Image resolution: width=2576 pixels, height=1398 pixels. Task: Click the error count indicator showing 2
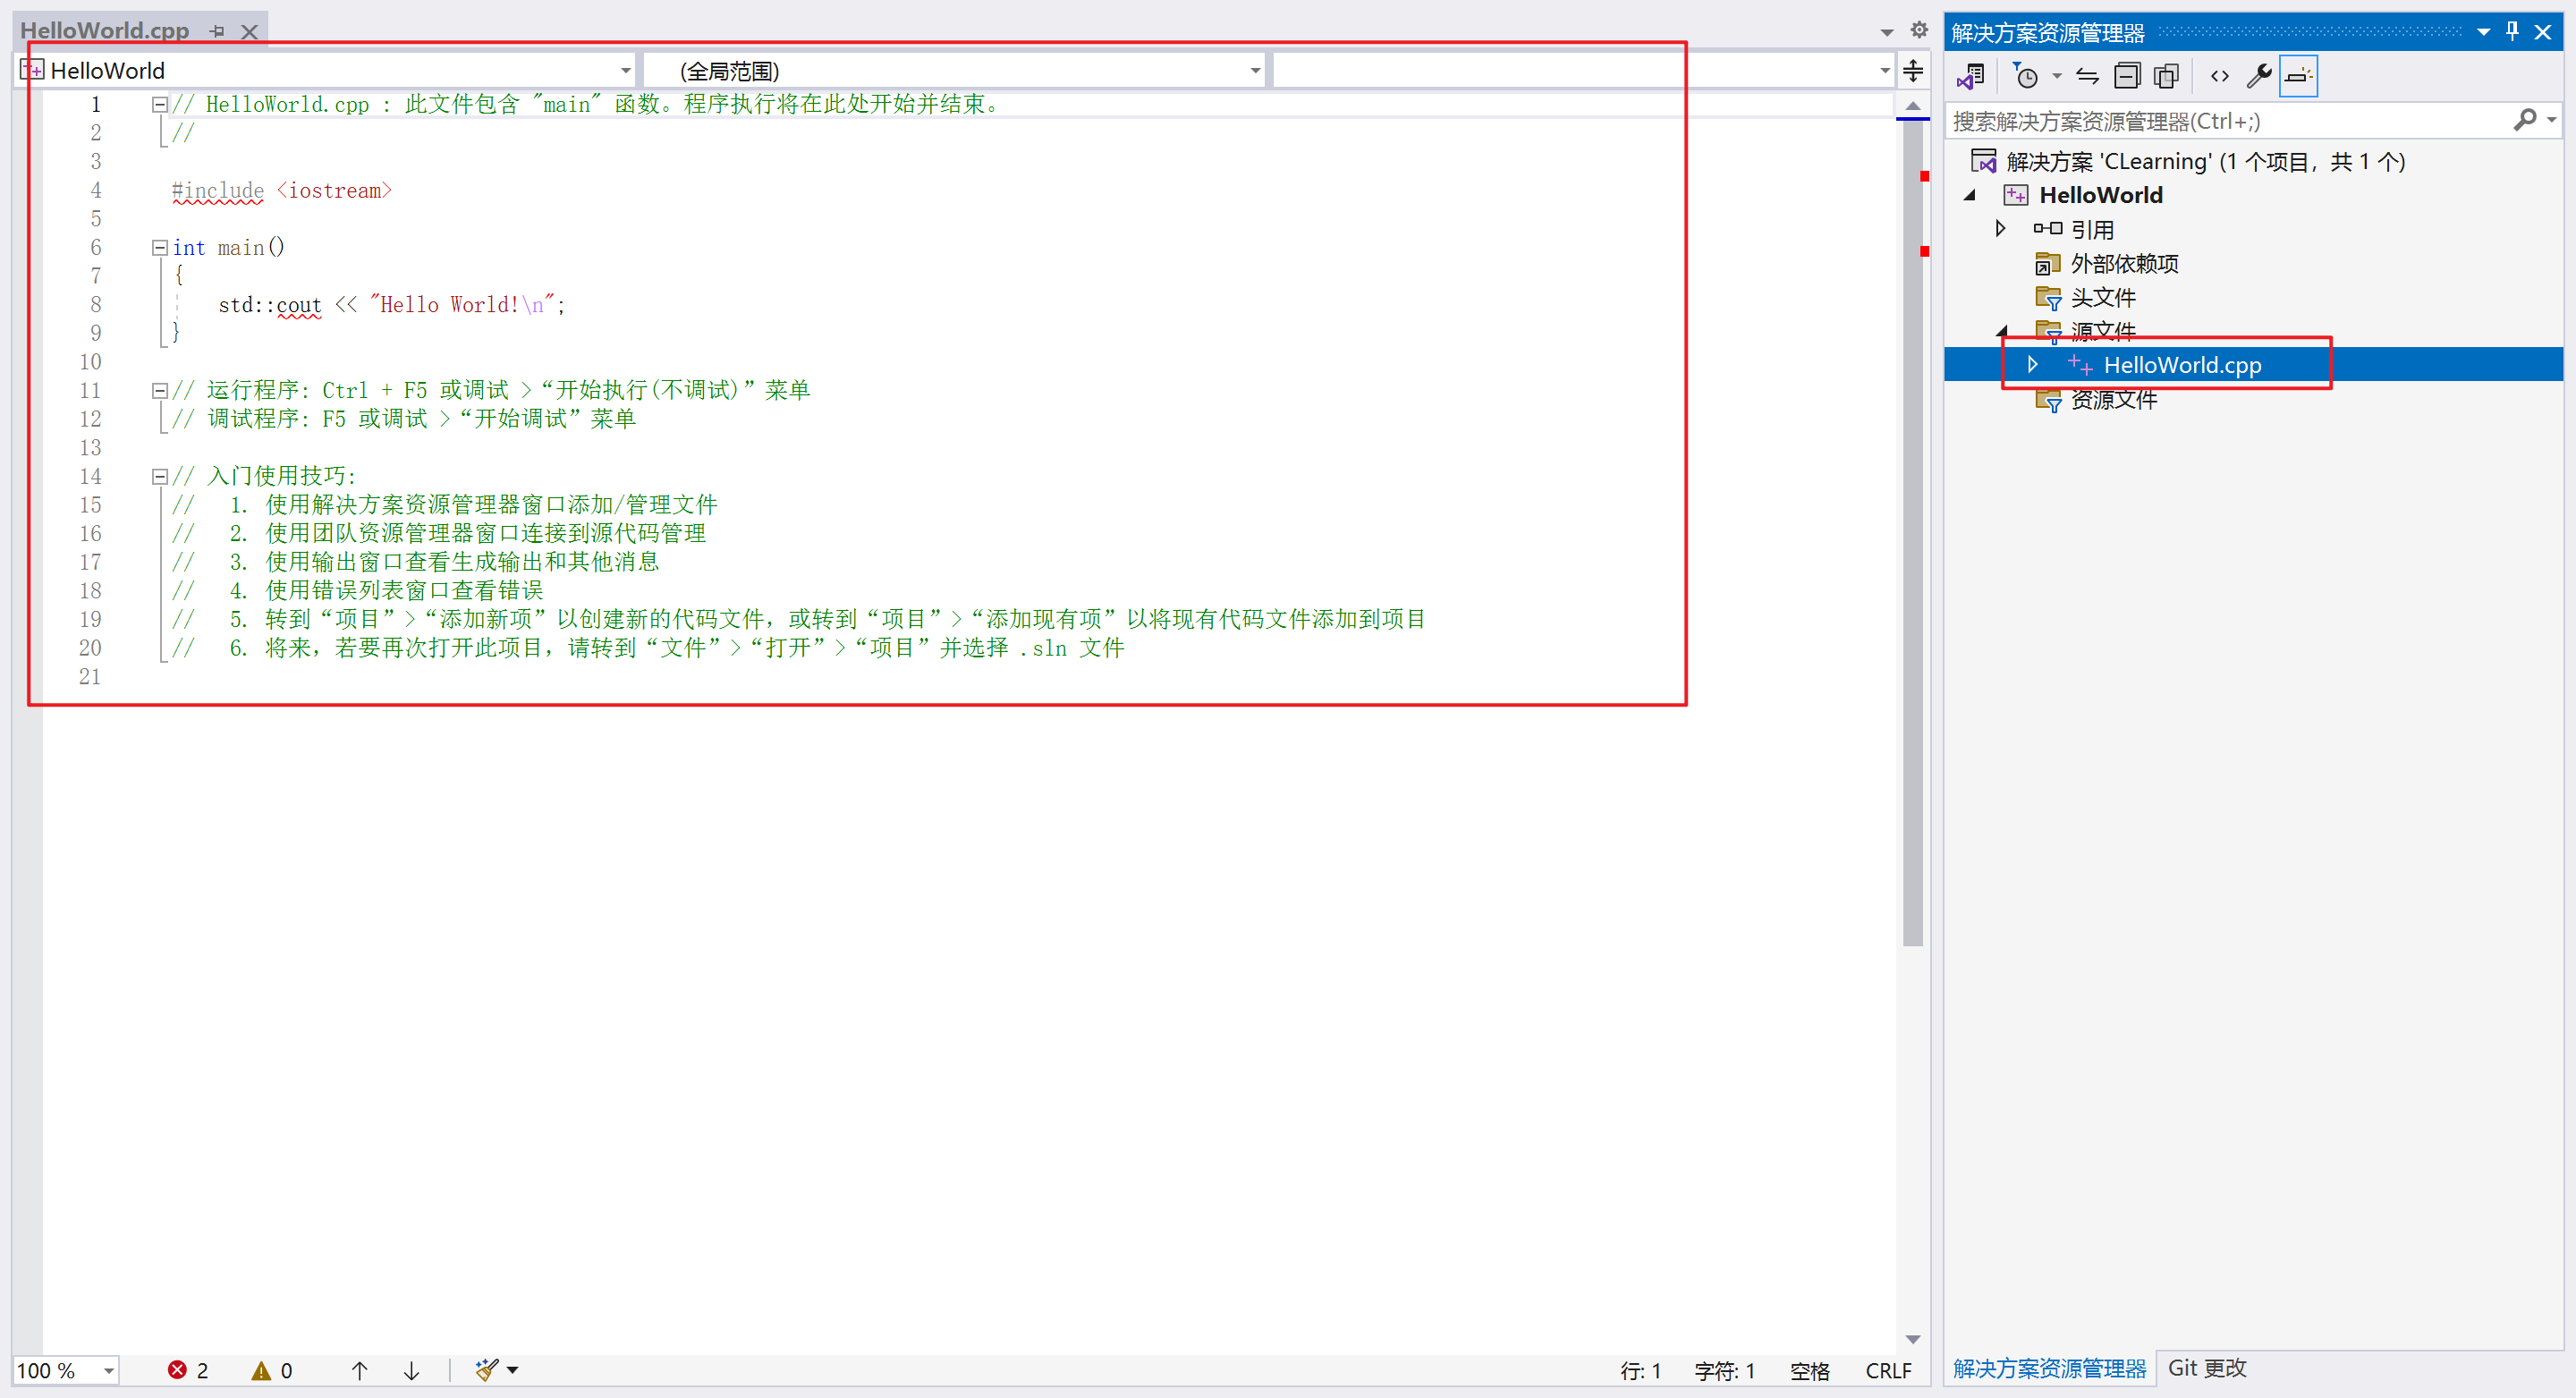[188, 1369]
